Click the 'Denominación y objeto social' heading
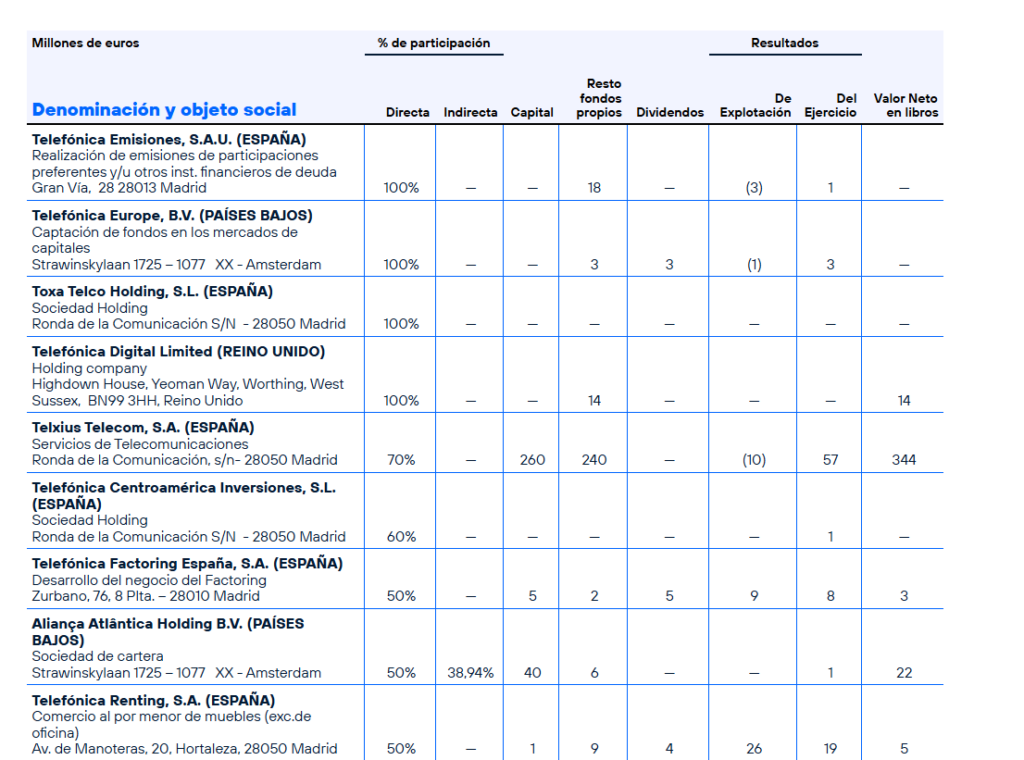The height and width of the screenshot is (760, 1024). coord(164,110)
